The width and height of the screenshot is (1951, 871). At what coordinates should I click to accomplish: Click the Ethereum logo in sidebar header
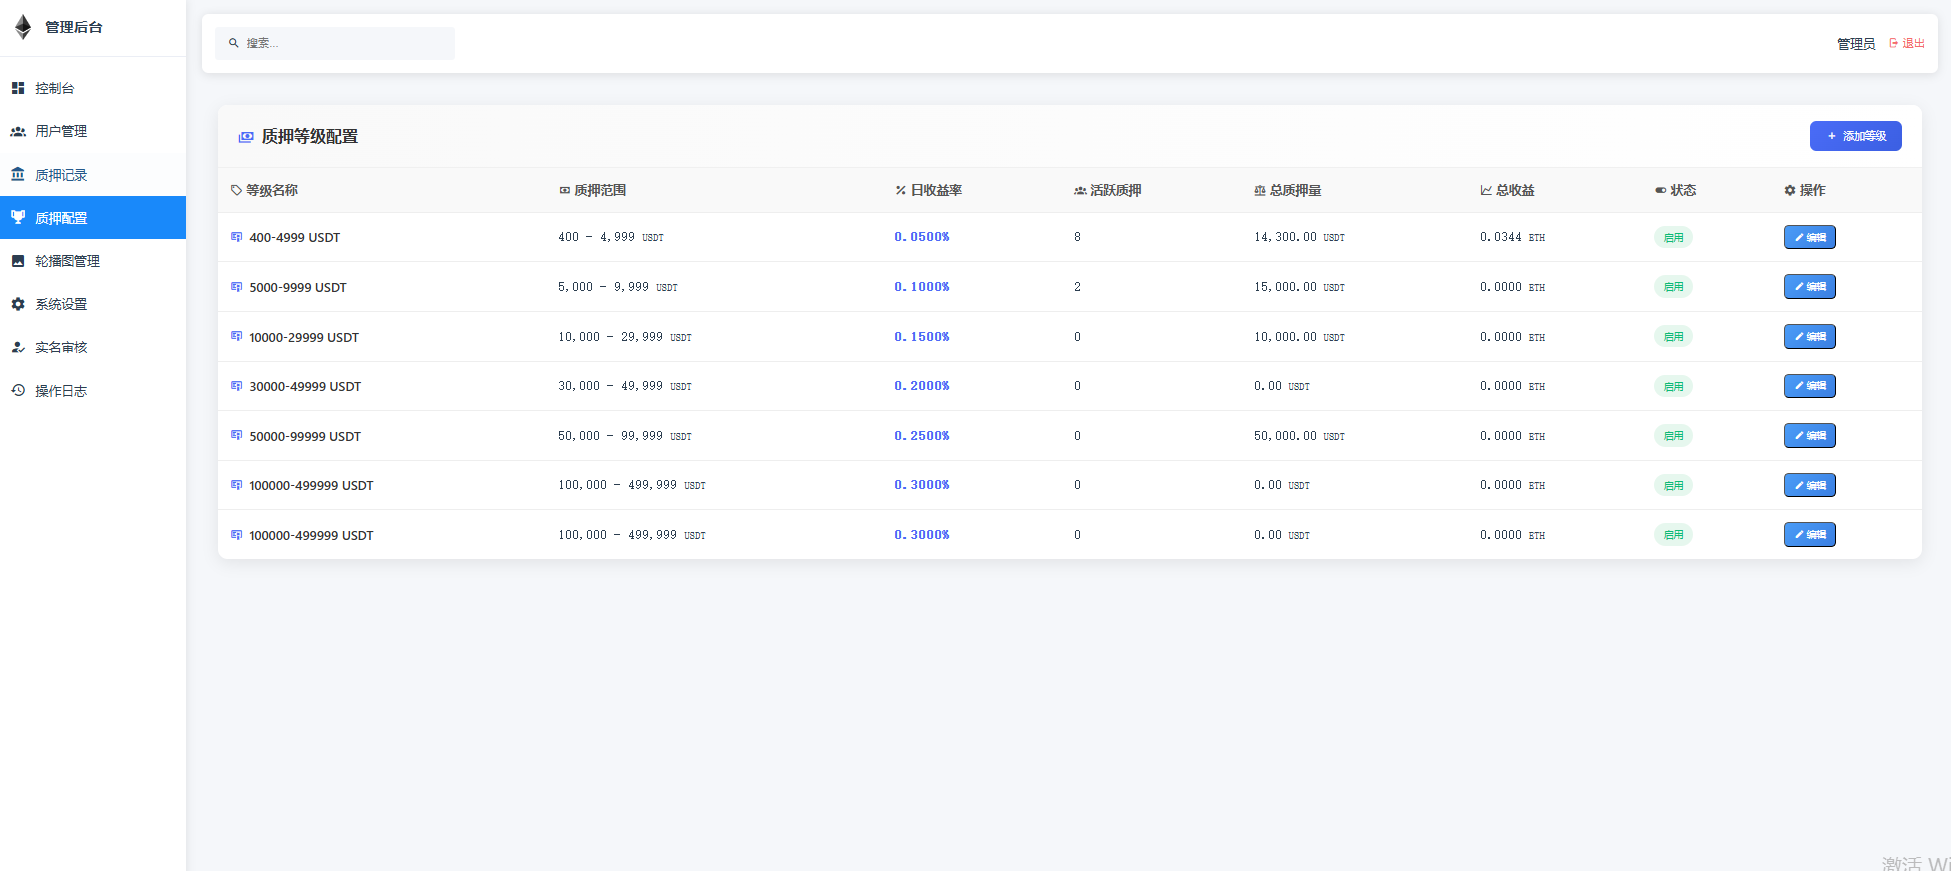23,27
